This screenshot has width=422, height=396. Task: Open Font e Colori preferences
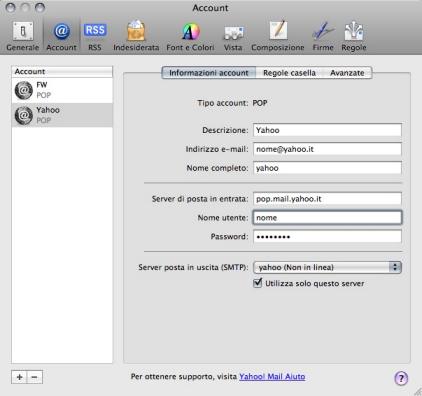[190, 36]
